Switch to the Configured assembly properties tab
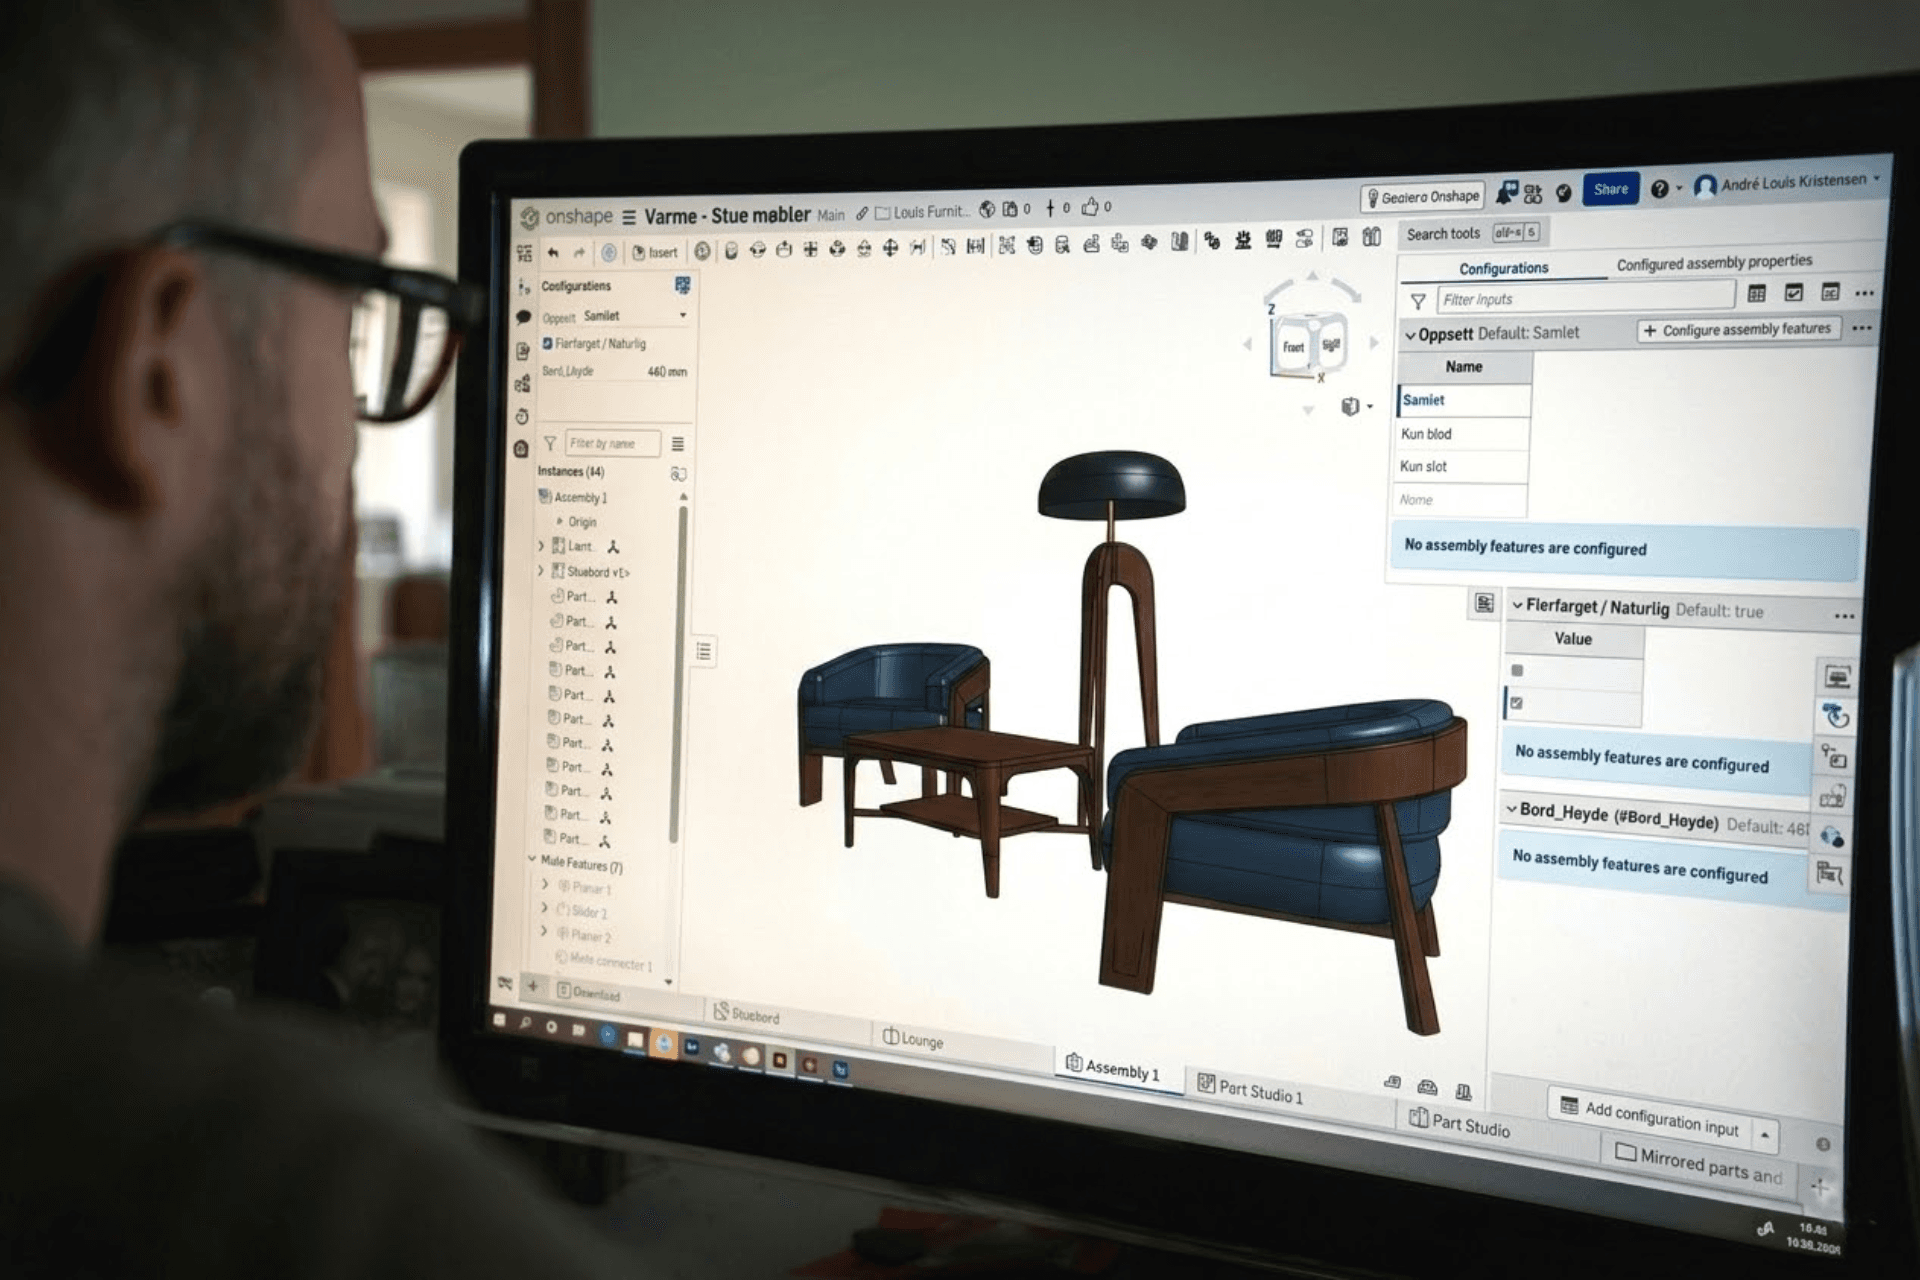Viewport: 1920px width, 1280px height. click(x=1715, y=264)
